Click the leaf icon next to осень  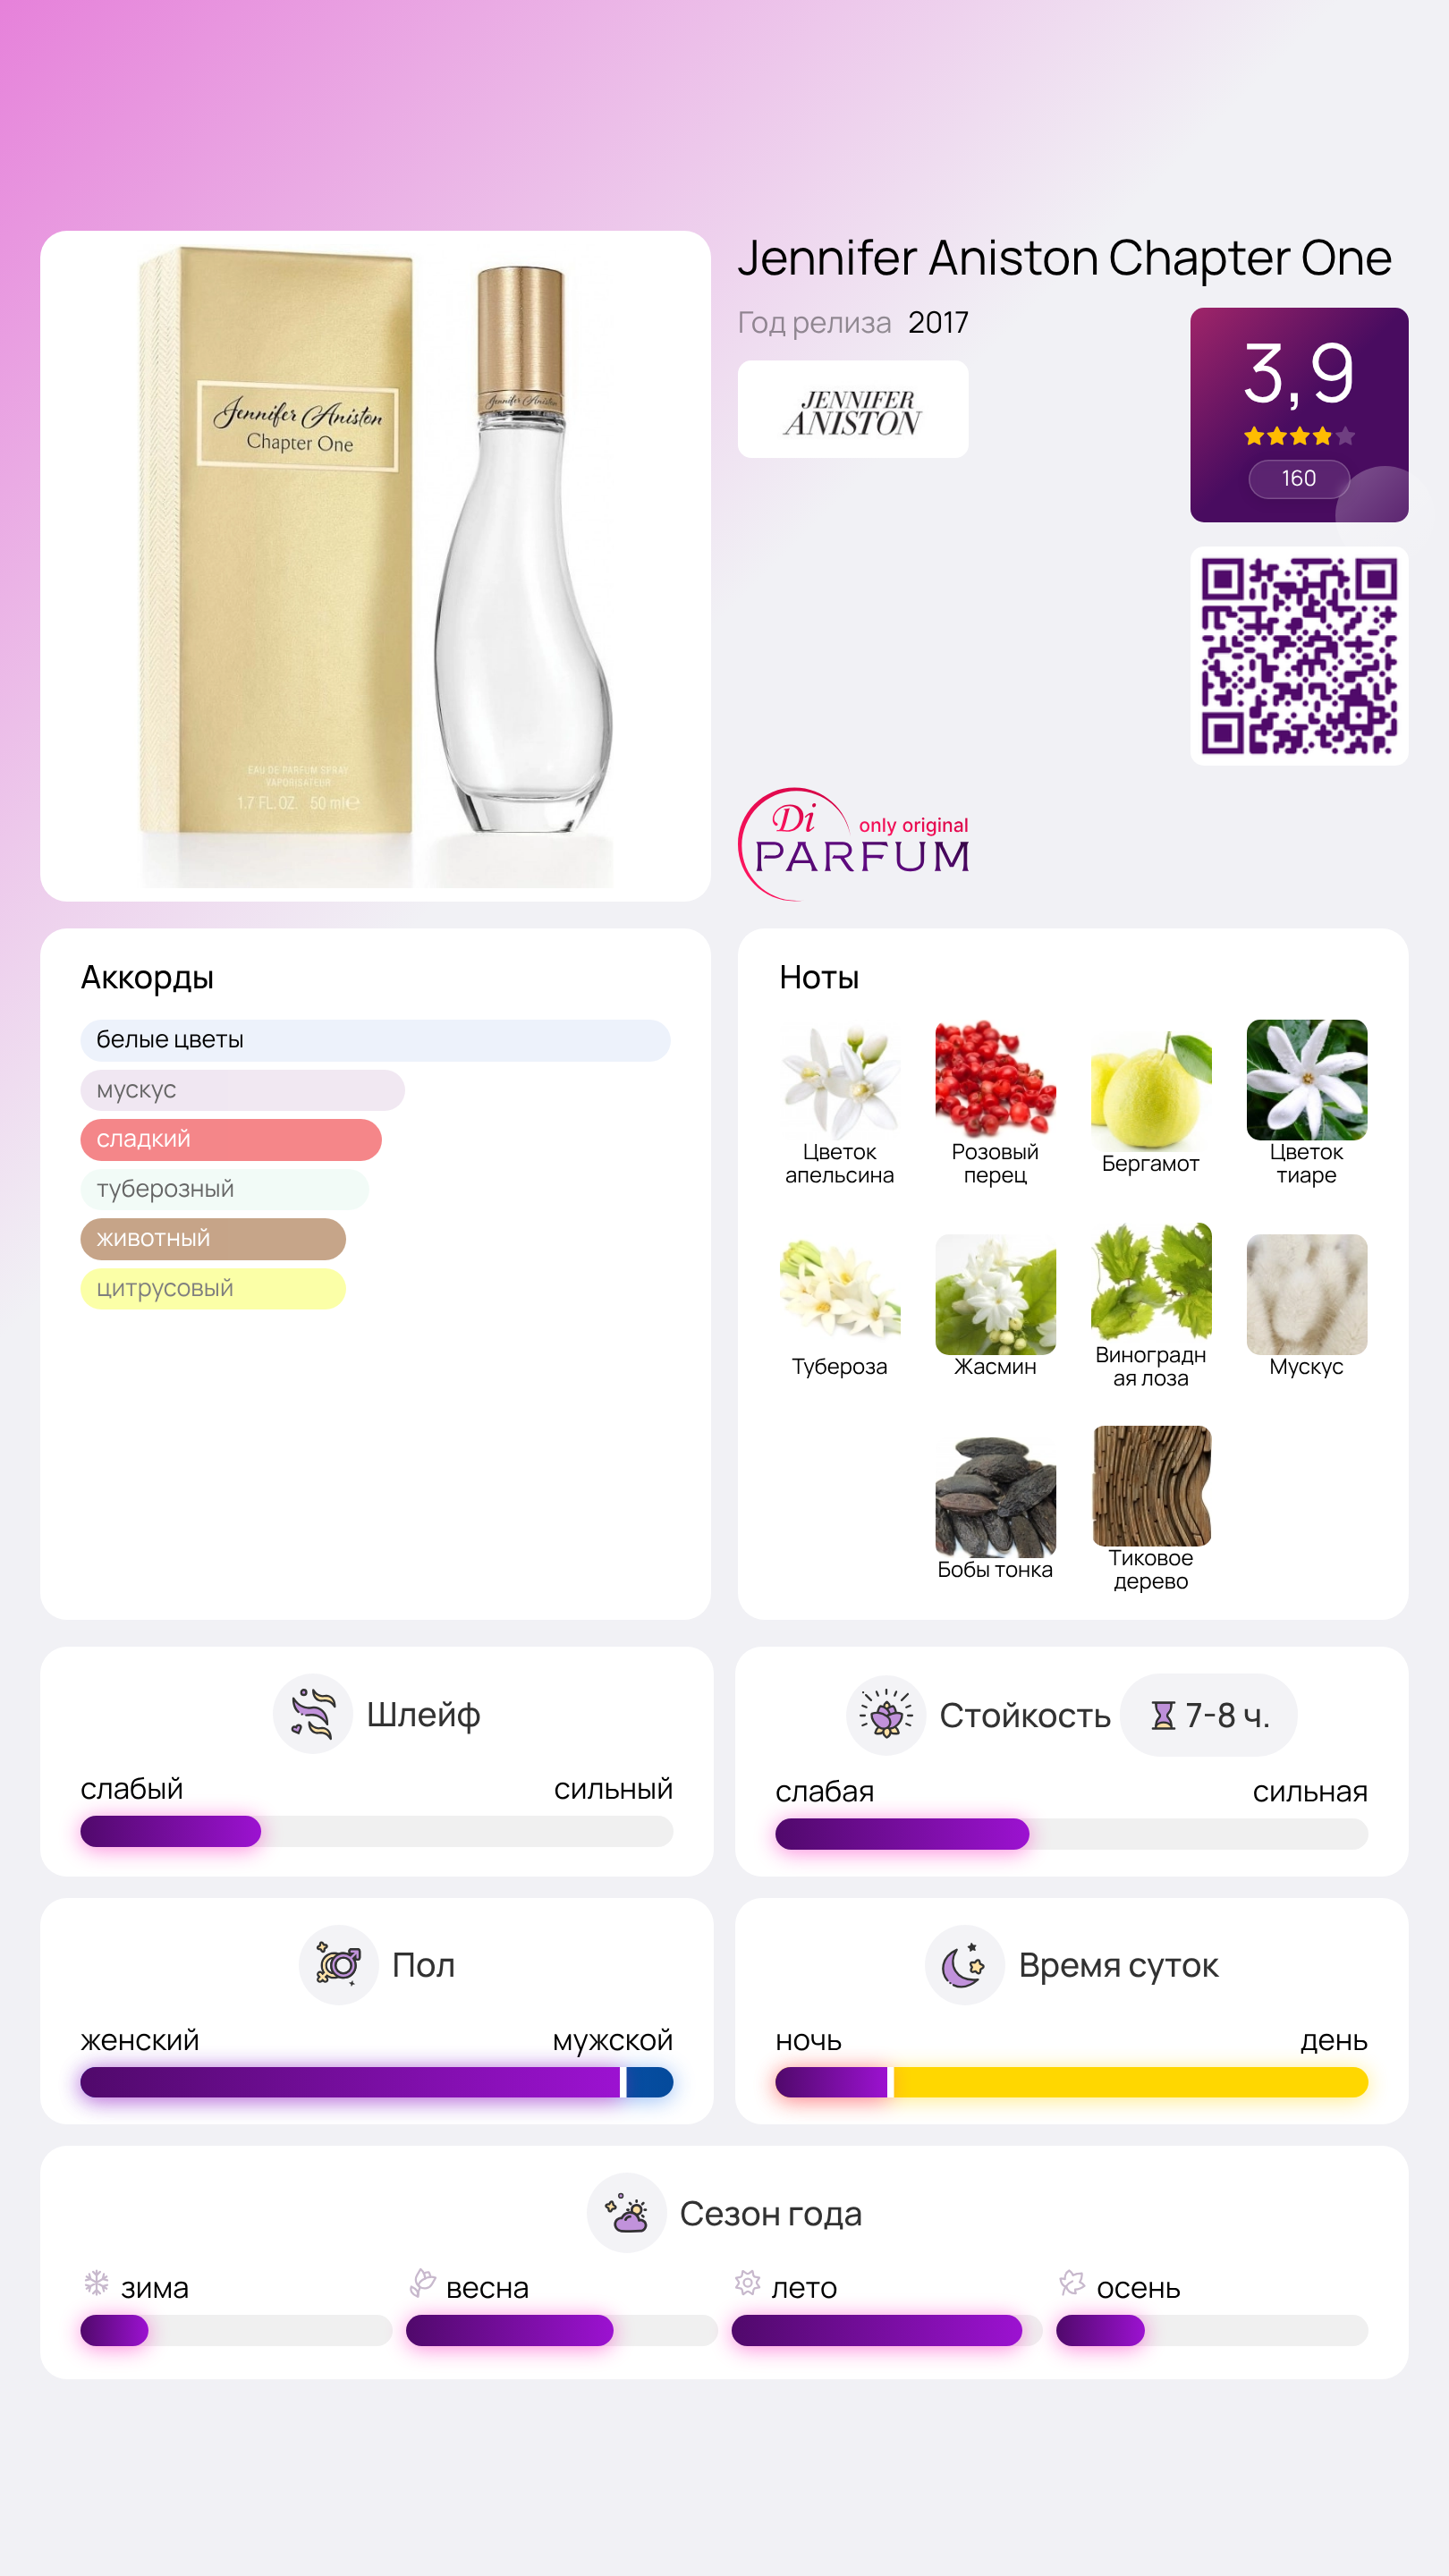(1072, 2283)
